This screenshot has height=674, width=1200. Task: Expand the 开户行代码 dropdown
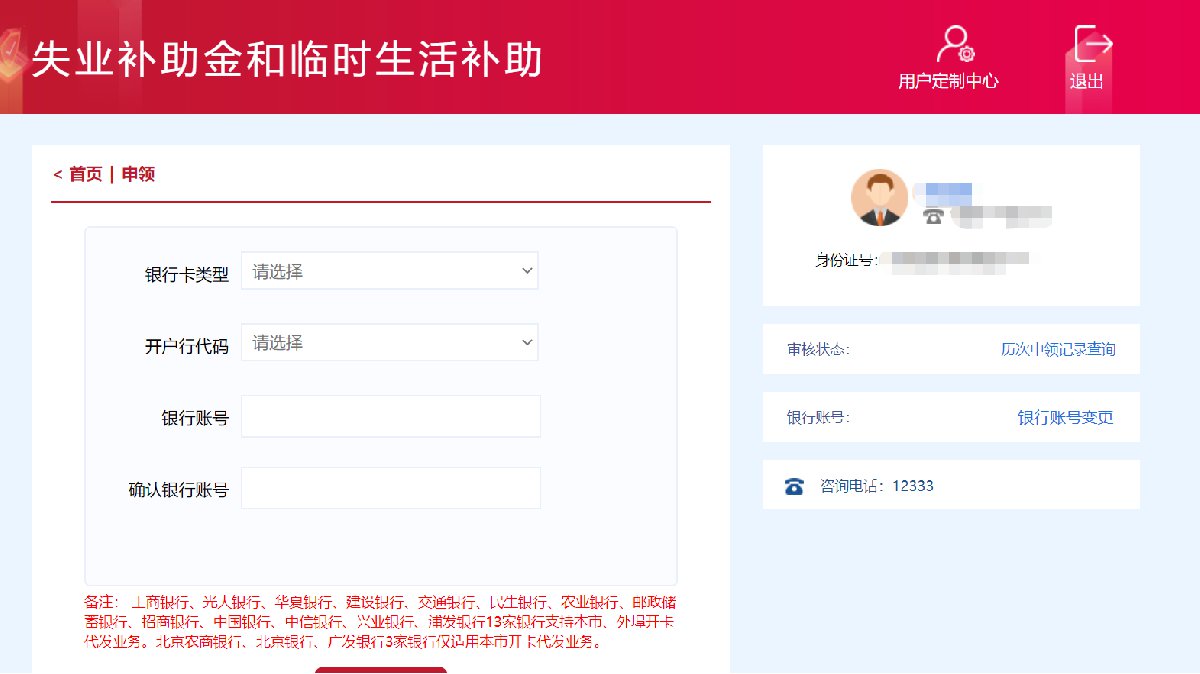389,343
